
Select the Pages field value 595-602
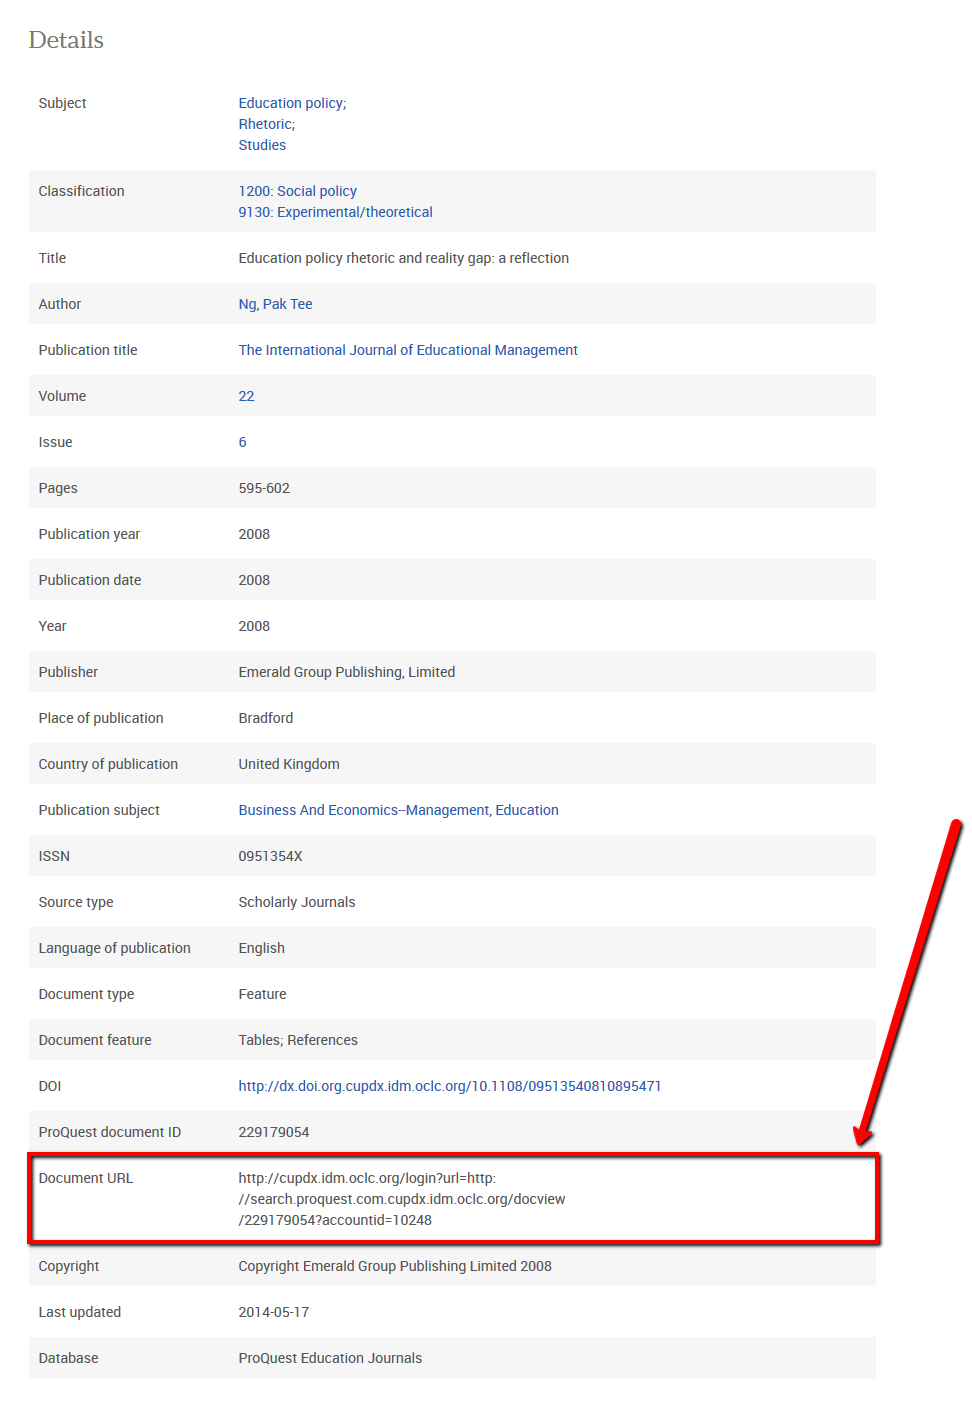coord(263,487)
